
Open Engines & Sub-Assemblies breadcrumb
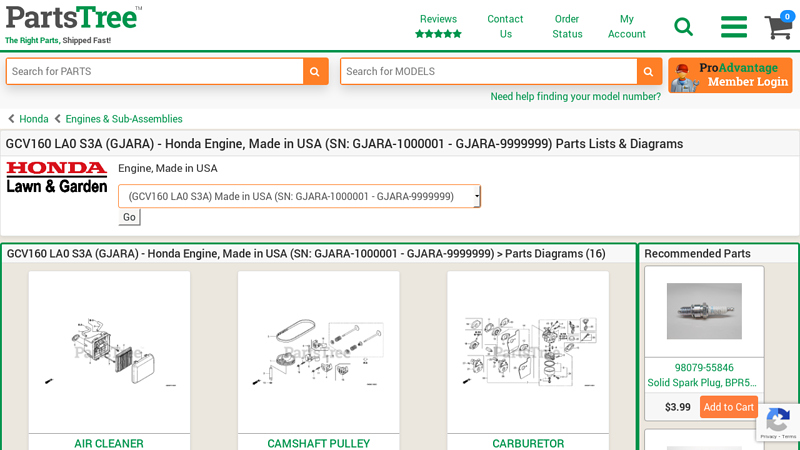[124, 119]
